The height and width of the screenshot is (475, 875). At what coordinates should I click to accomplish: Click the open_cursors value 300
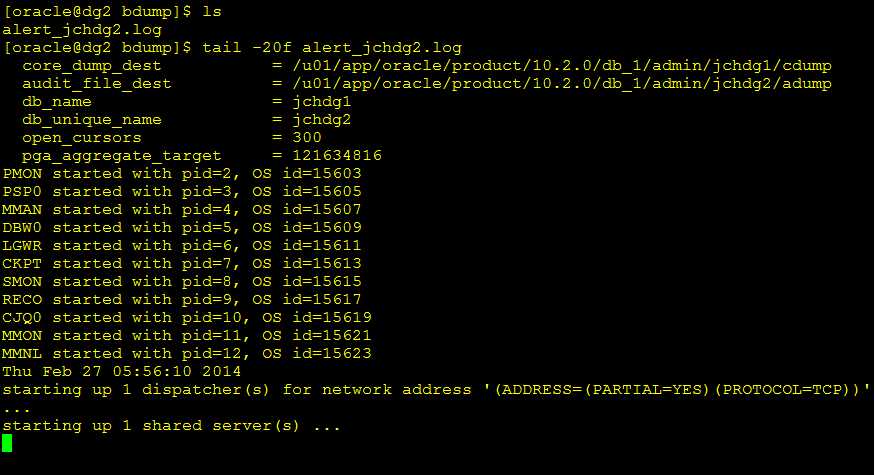tap(307, 137)
